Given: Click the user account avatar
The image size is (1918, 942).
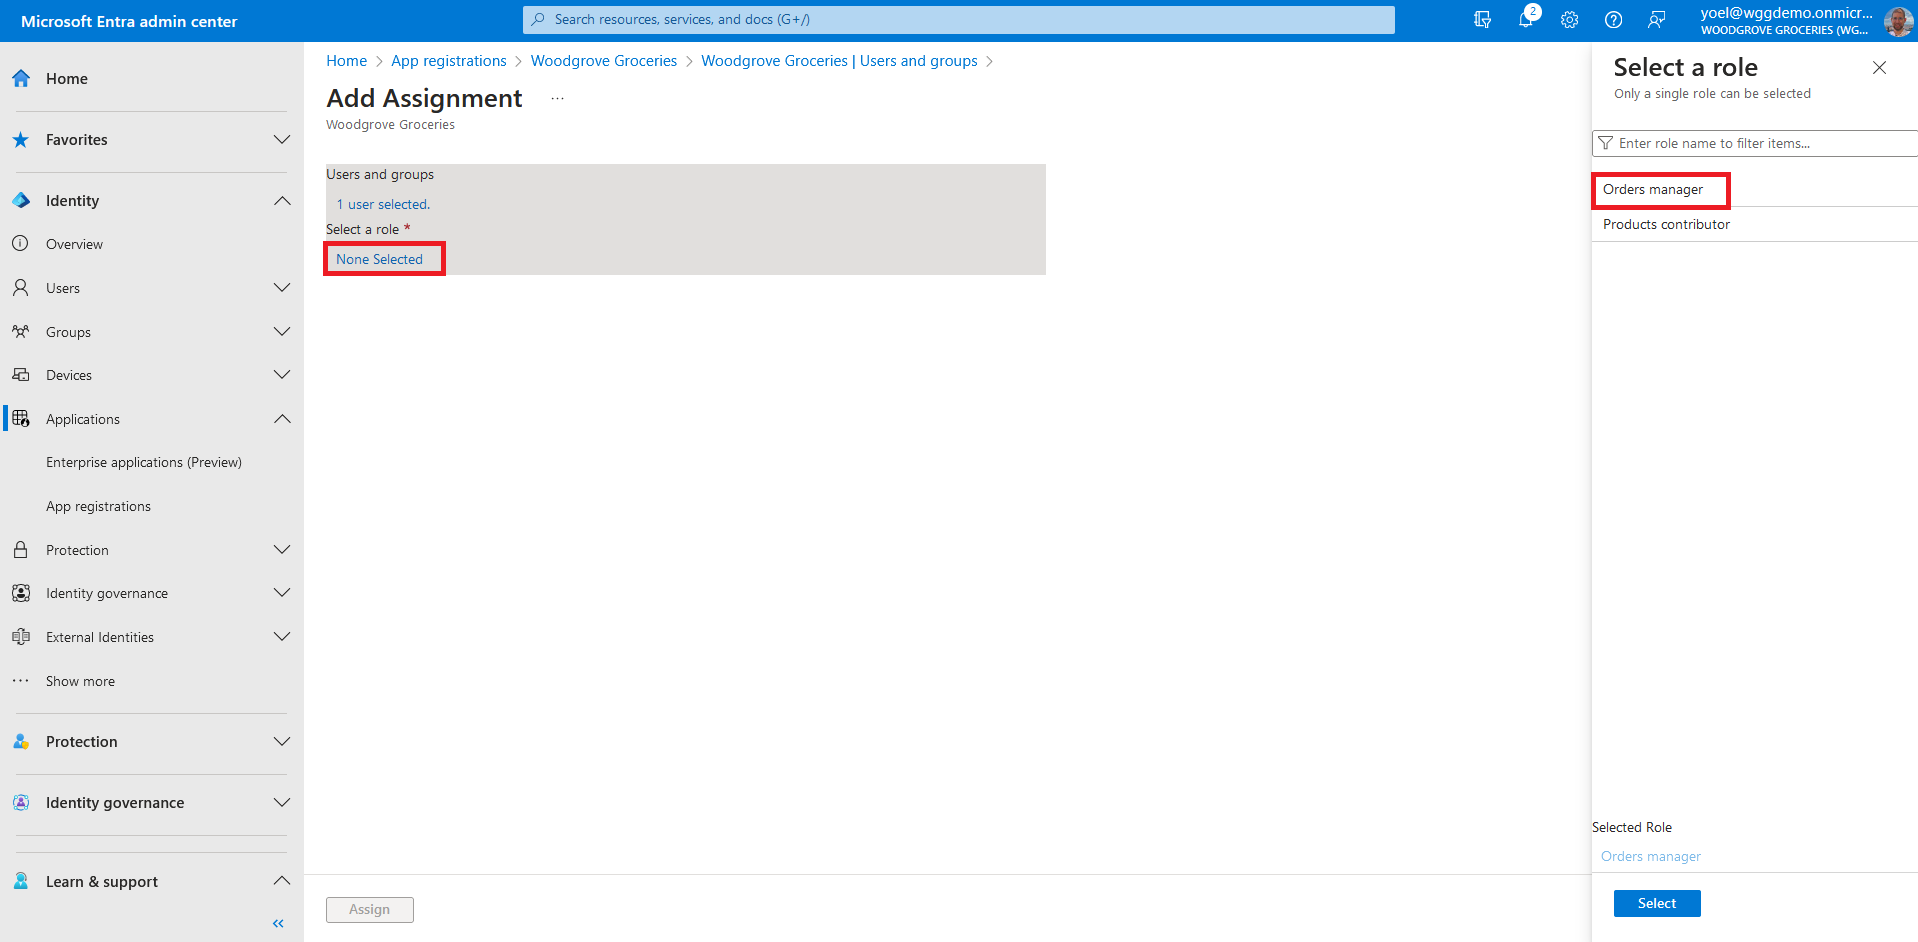Looking at the screenshot, I should click(x=1897, y=21).
